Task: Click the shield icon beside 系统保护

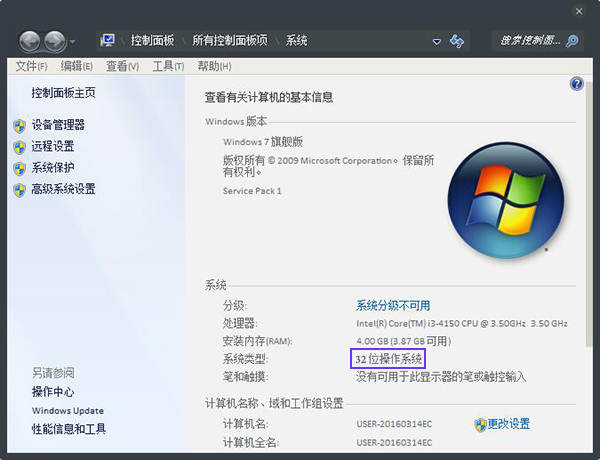Action: pos(20,168)
